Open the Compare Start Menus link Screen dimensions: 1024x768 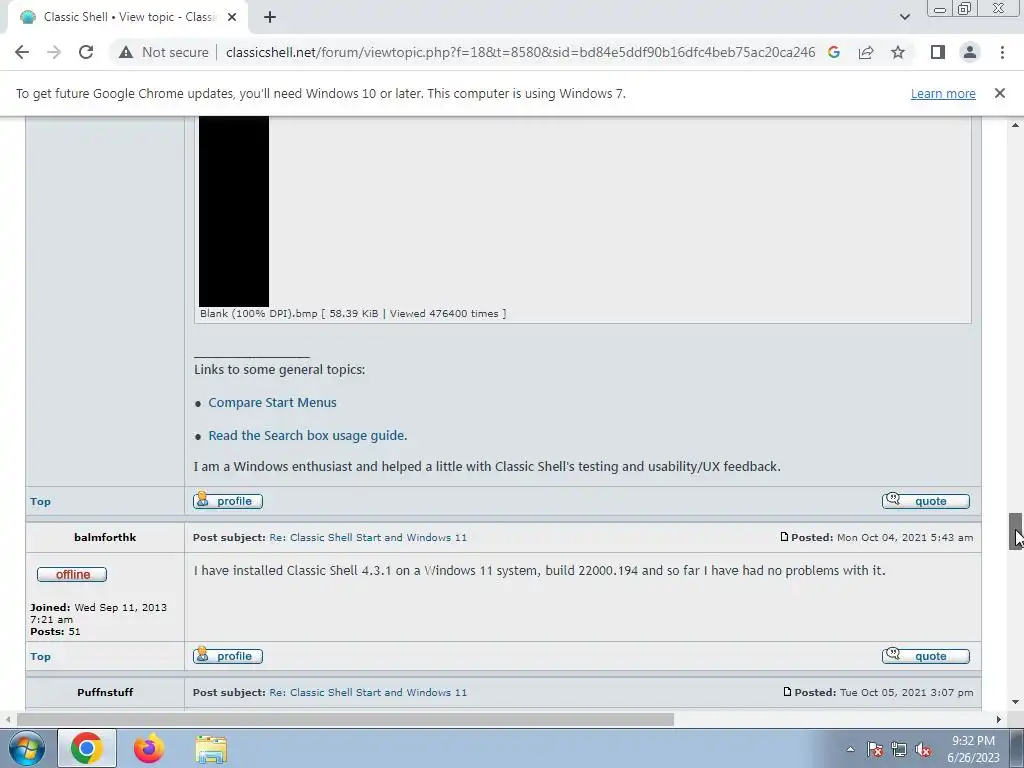(272, 403)
